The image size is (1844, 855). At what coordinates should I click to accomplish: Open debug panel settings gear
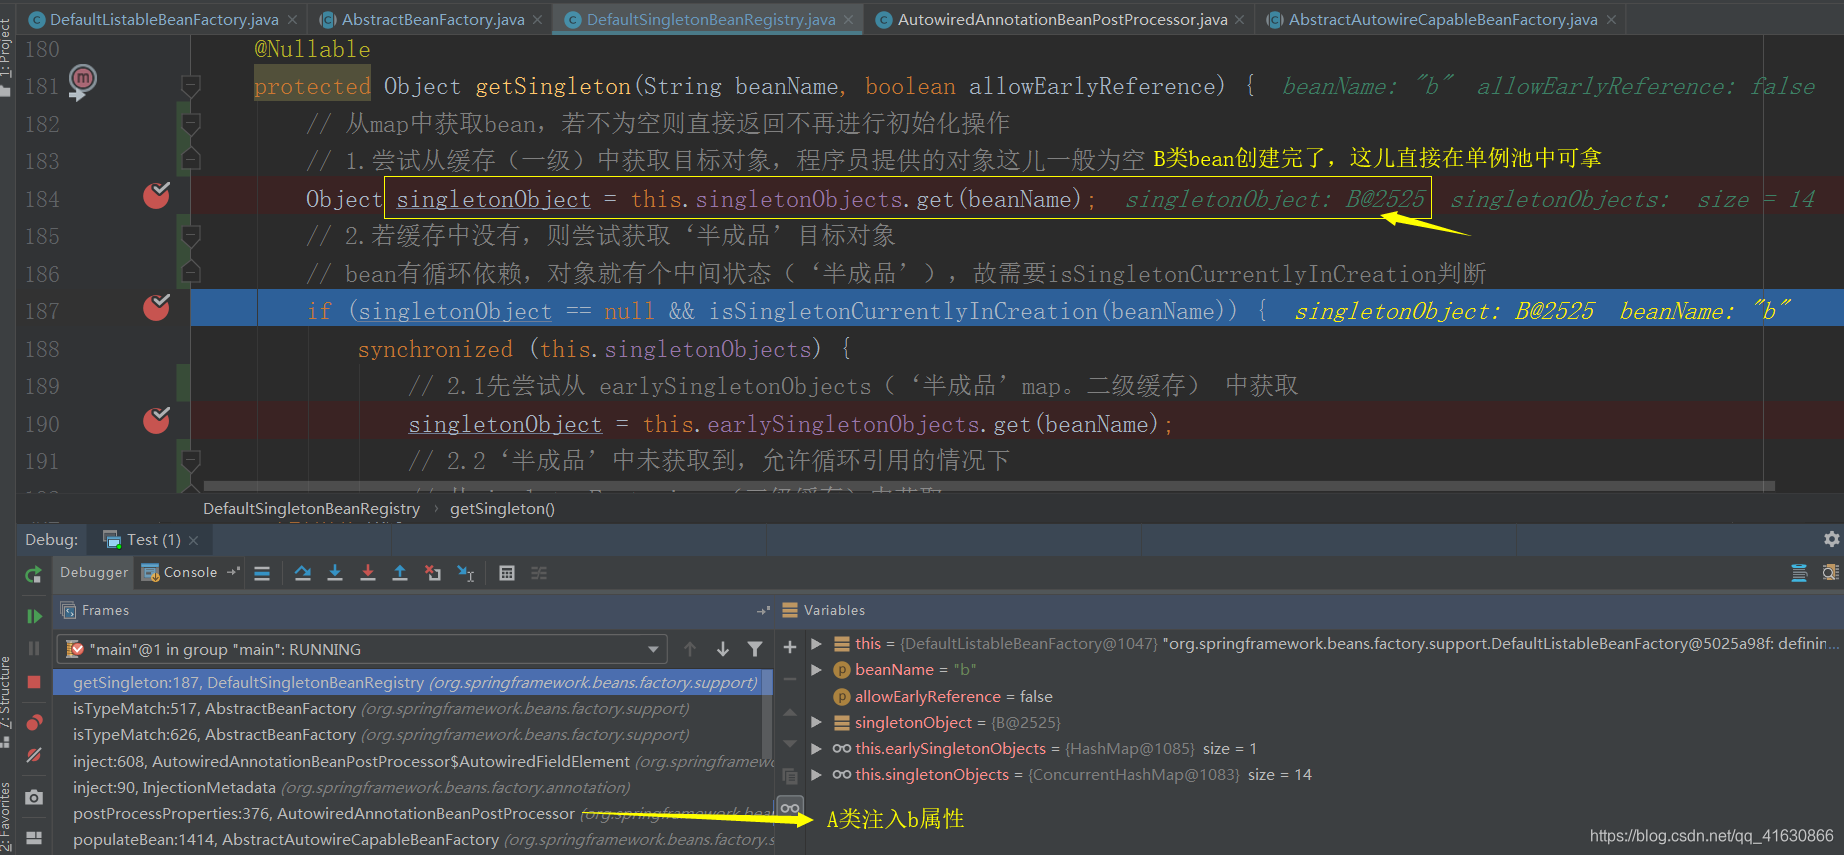point(1831,539)
